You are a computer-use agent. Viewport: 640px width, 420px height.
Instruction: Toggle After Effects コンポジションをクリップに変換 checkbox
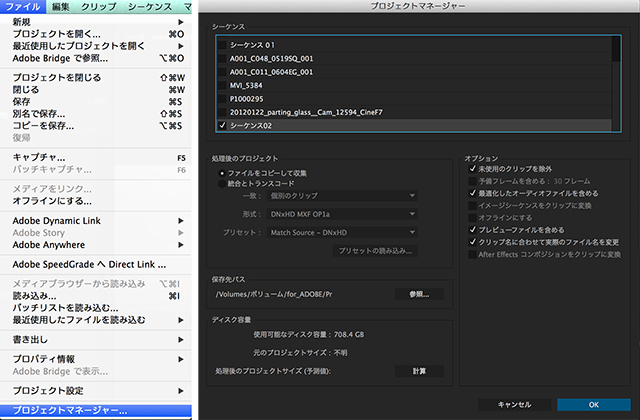[473, 254]
